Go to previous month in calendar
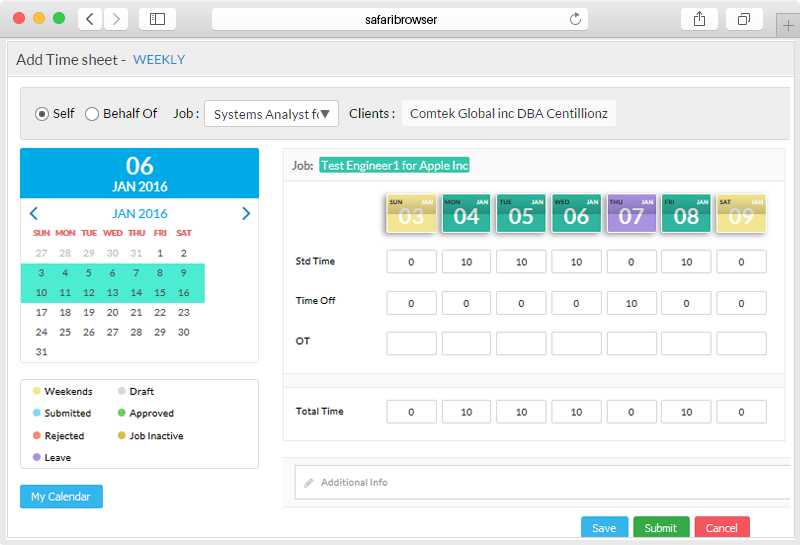Viewport: 800px width, 545px height. (34, 213)
